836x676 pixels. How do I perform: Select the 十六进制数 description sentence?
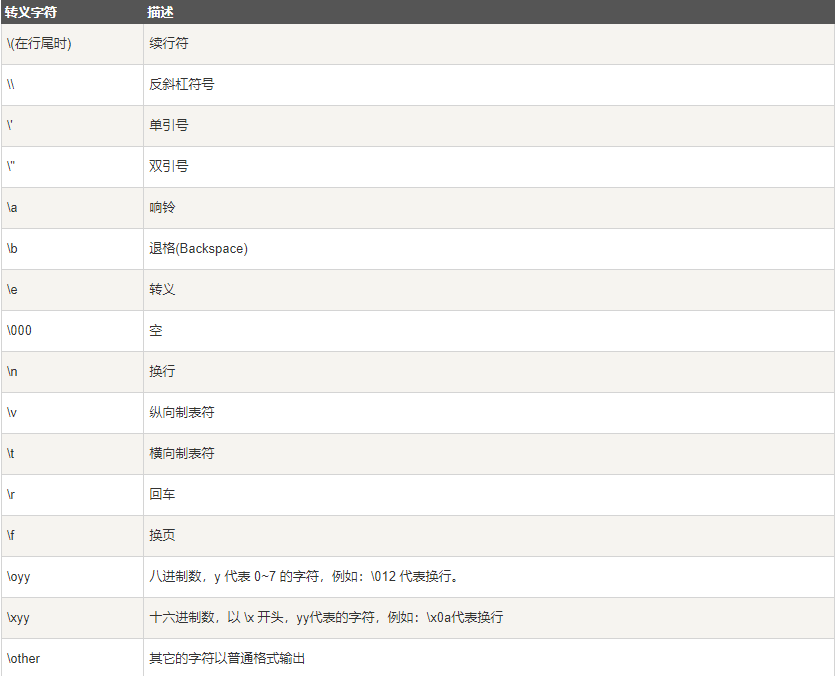click(x=326, y=618)
